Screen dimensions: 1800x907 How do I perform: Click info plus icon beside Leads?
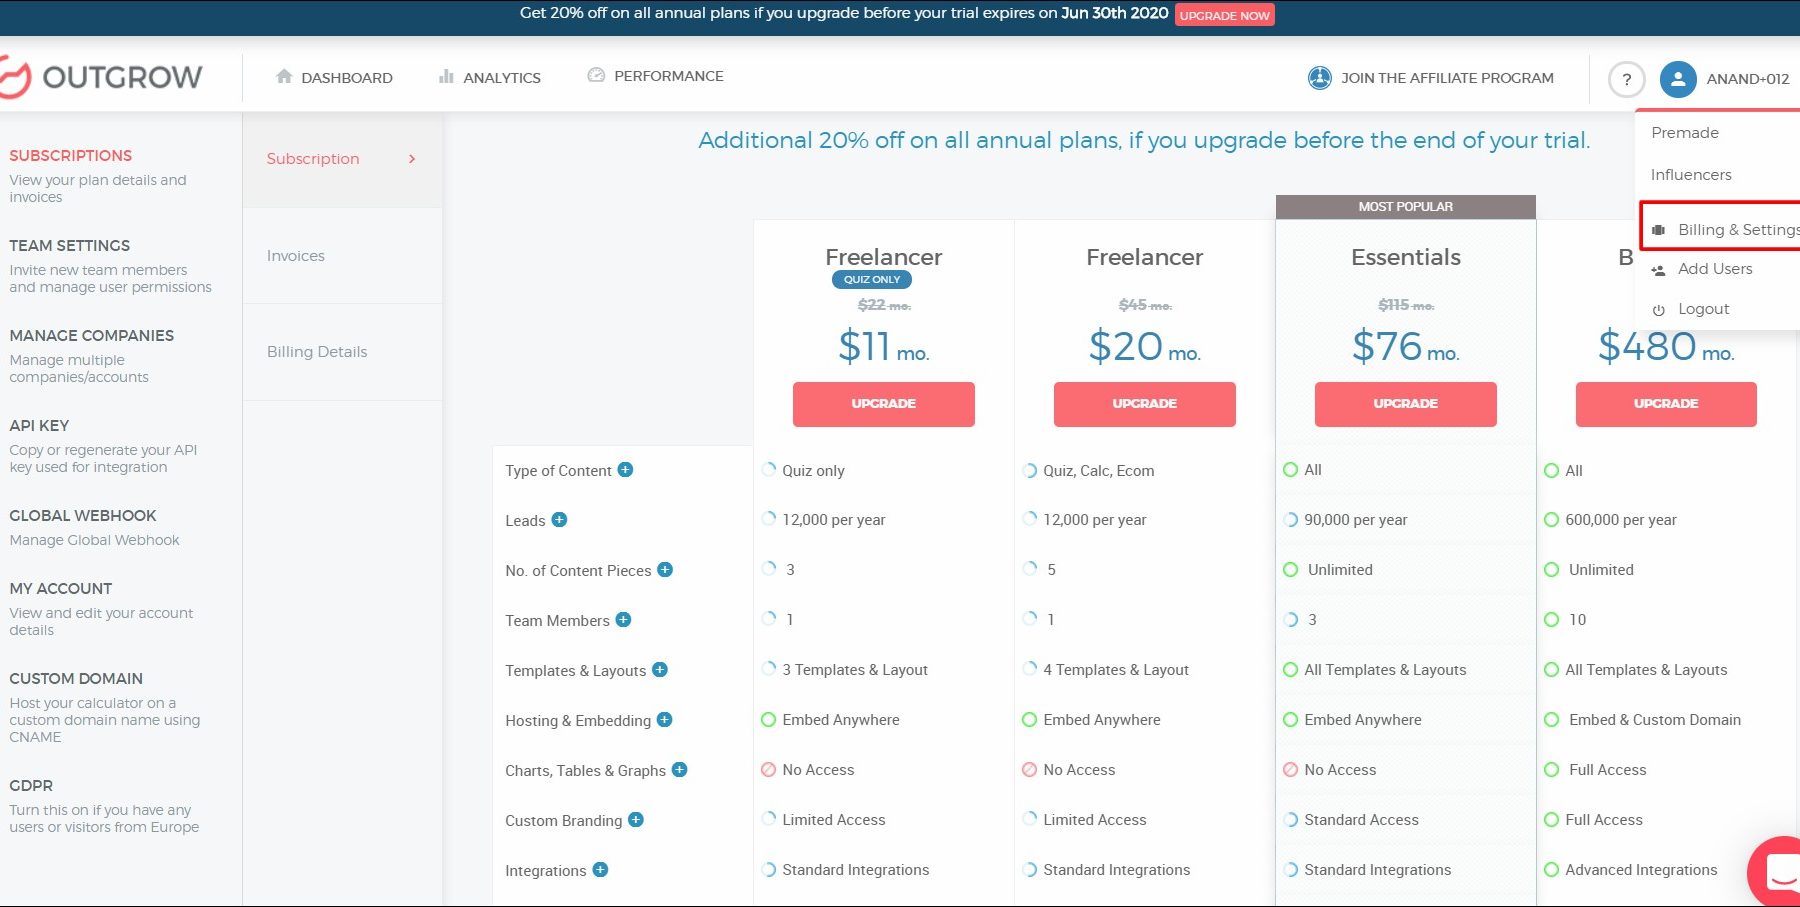pos(560,520)
